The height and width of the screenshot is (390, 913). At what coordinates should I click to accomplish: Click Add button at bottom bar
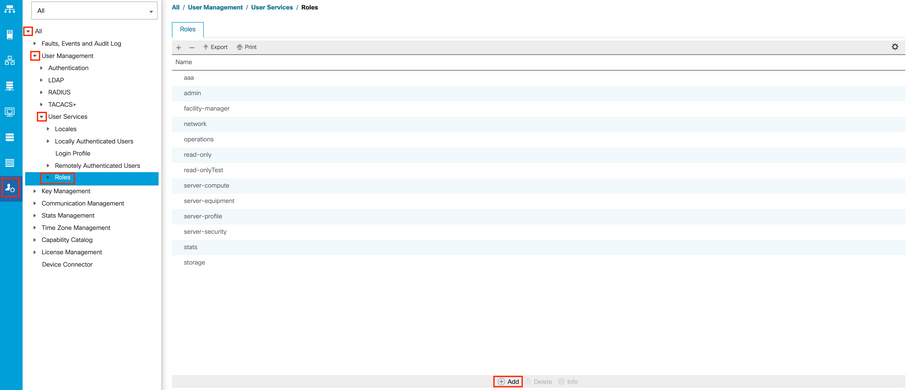click(508, 382)
